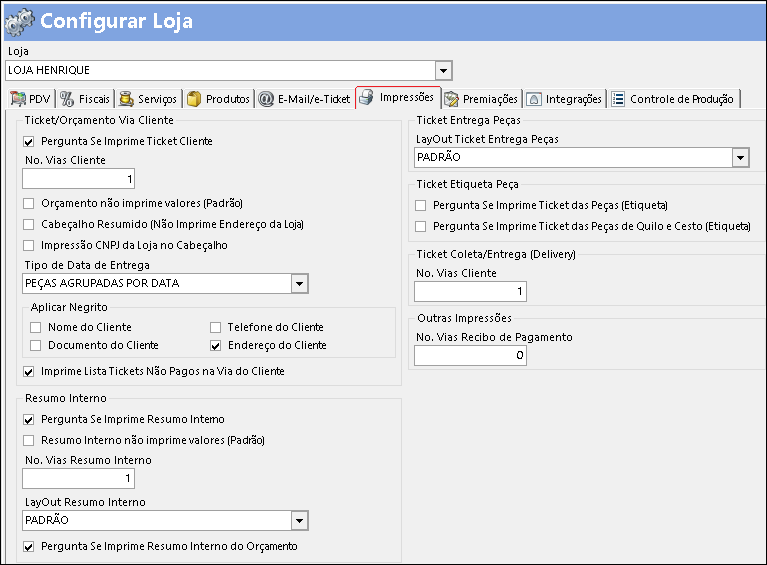Open the PDV tab
Screen dimensions: 767x565
tap(31, 99)
